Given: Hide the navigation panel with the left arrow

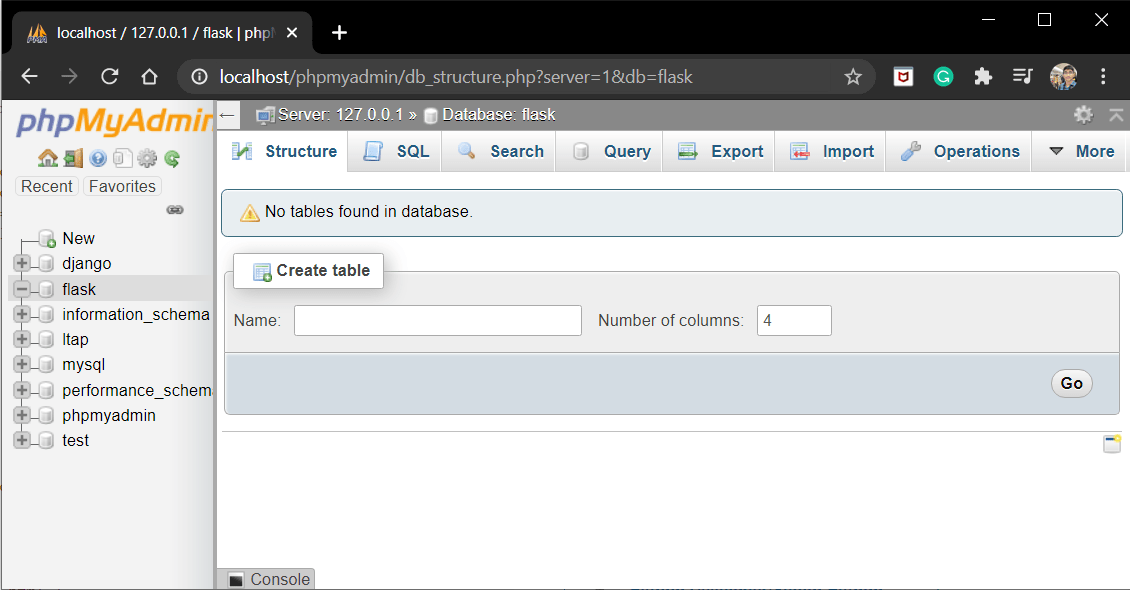Looking at the screenshot, I should coord(228,113).
